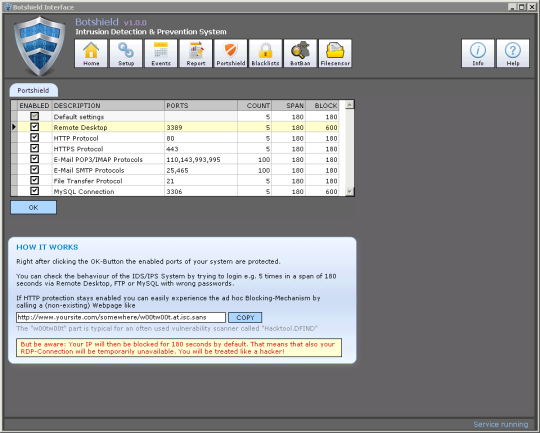
Task: Select the Portshield tab
Action: point(33,90)
